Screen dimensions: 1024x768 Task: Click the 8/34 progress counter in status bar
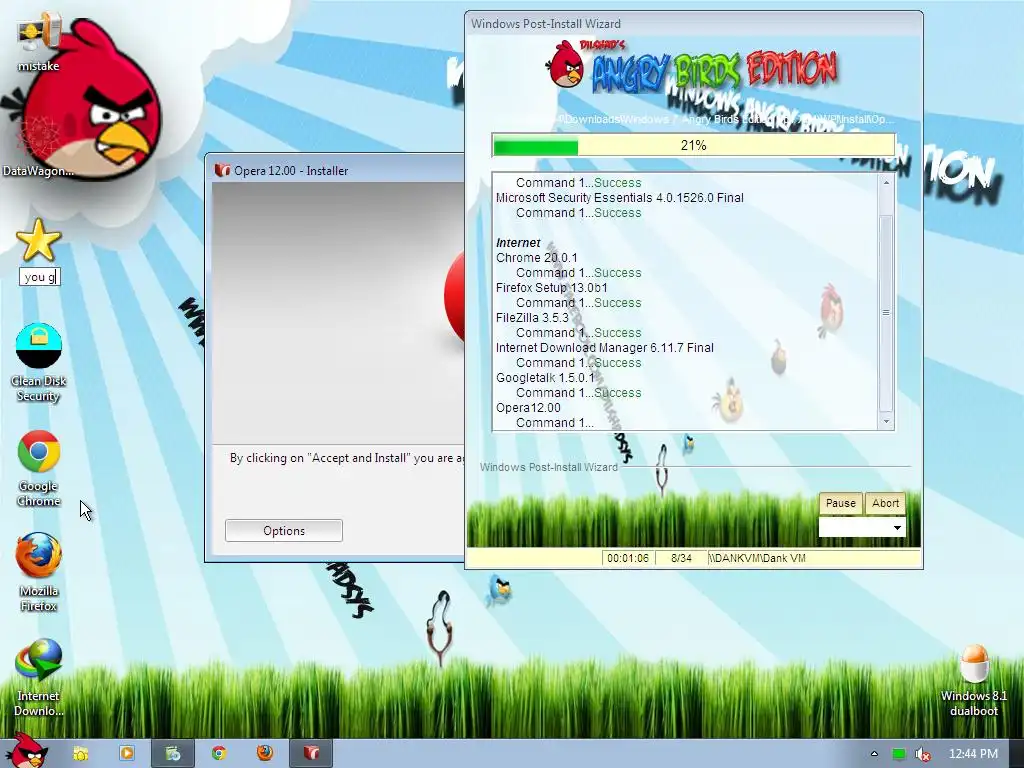(x=681, y=558)
